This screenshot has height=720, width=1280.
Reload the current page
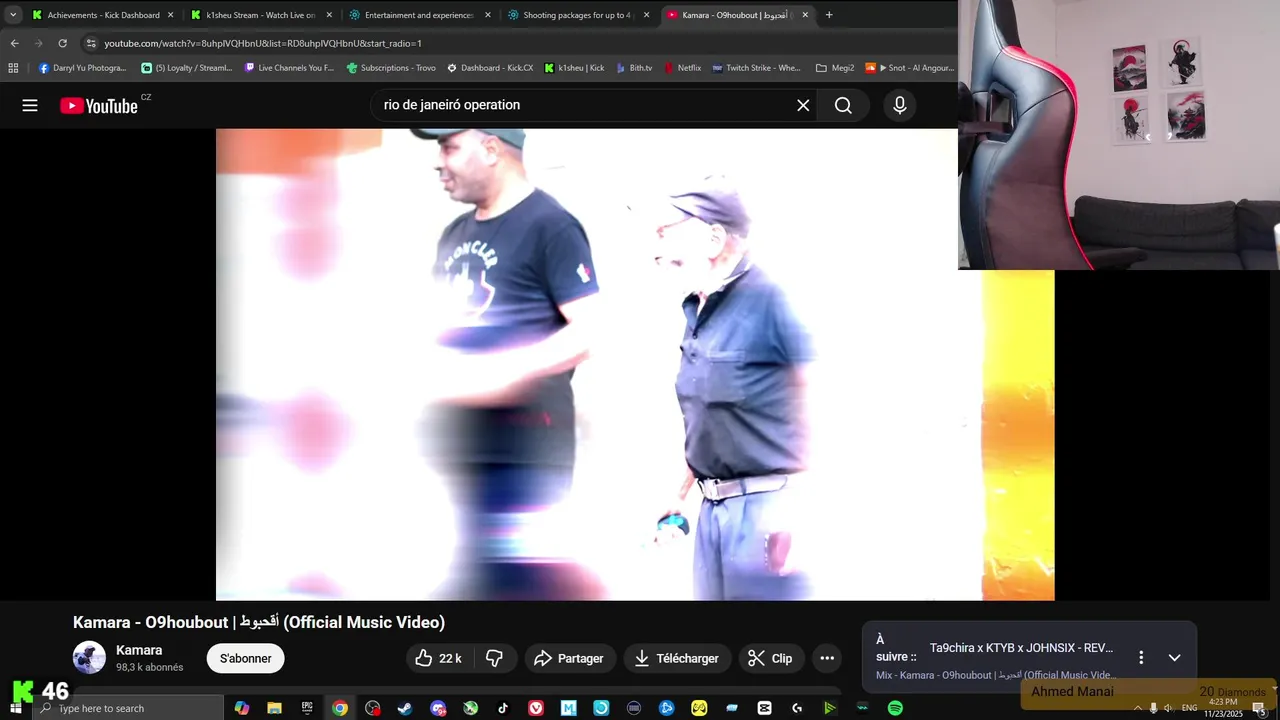[62, 43]
